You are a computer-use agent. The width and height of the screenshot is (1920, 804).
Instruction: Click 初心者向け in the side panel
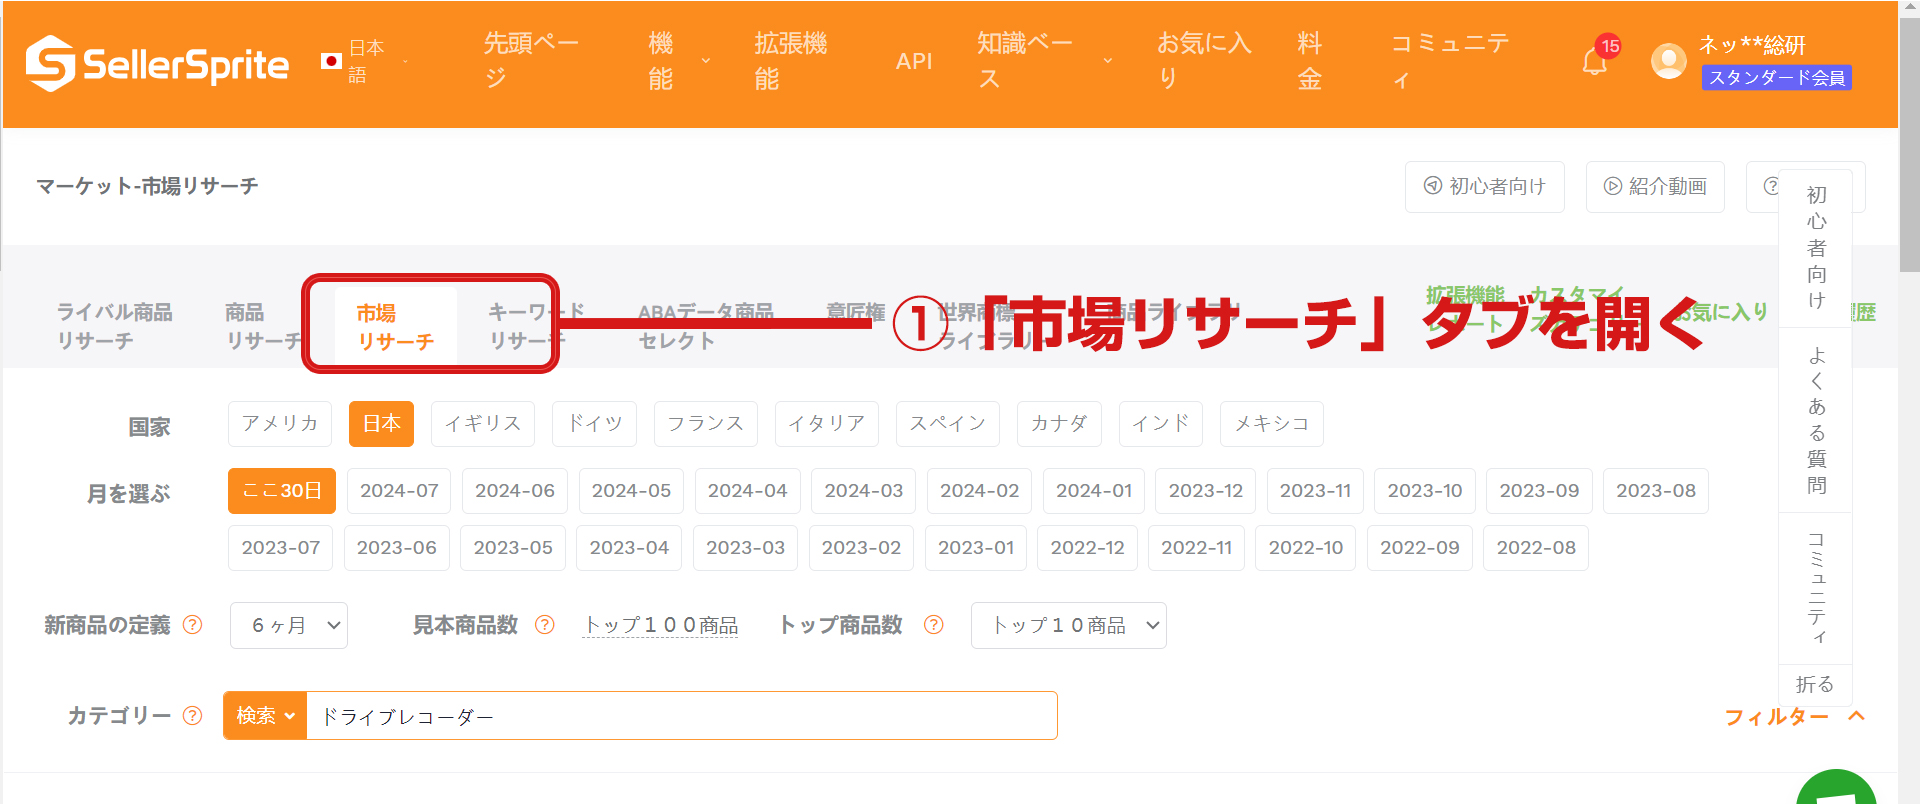[x=1816, y=248]
